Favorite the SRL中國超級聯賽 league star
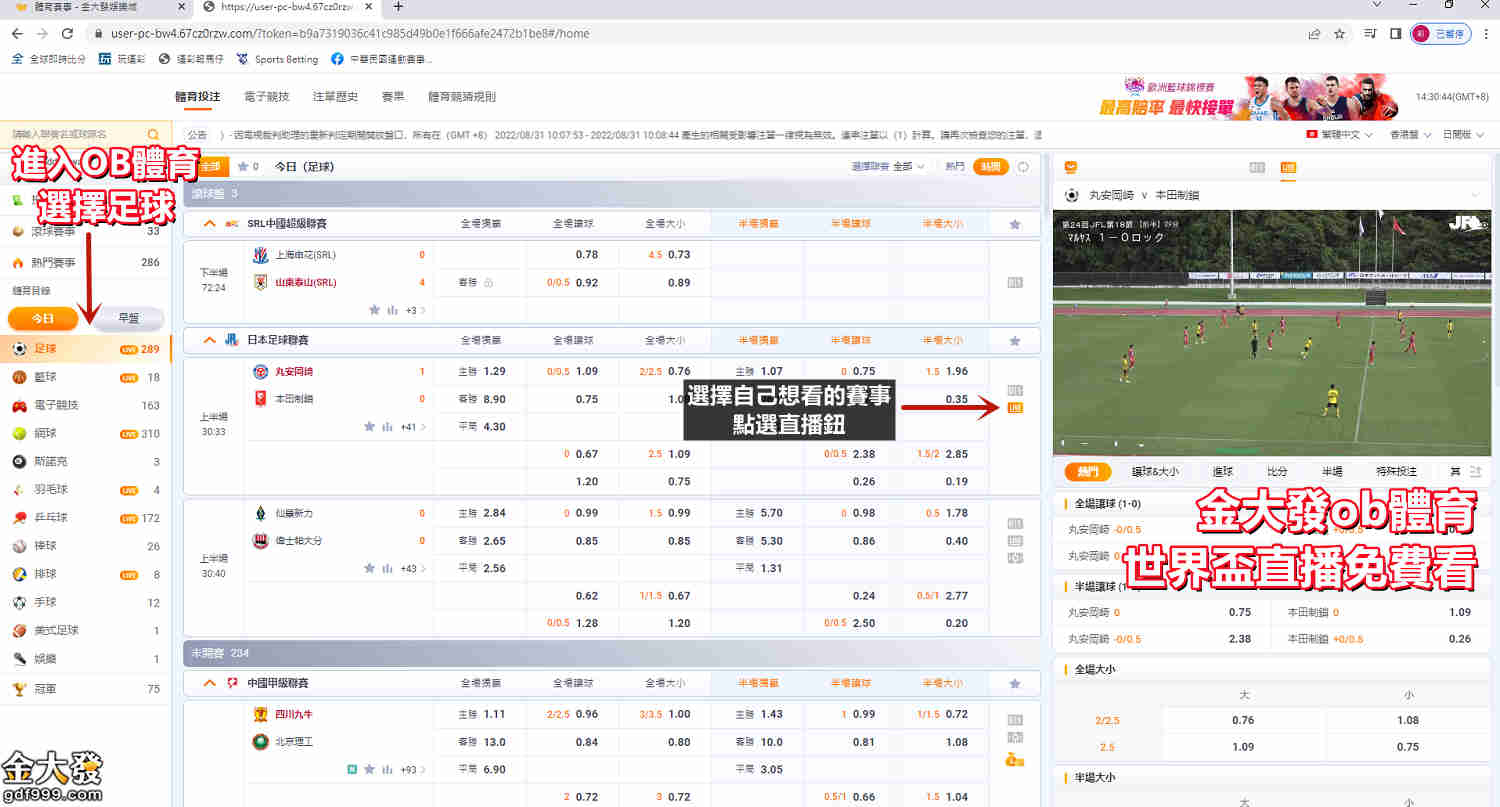 tap(1015, 224)
